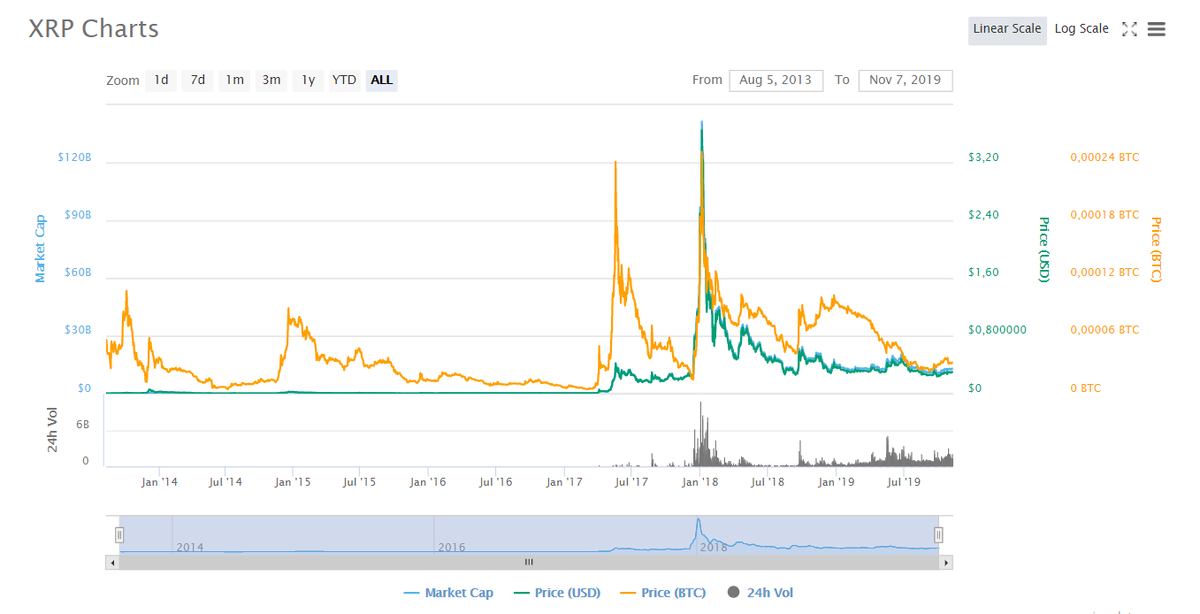Click the right navigator scrollbar arrow
Viewport: 1200px width, 614px height.
[946, 562]
